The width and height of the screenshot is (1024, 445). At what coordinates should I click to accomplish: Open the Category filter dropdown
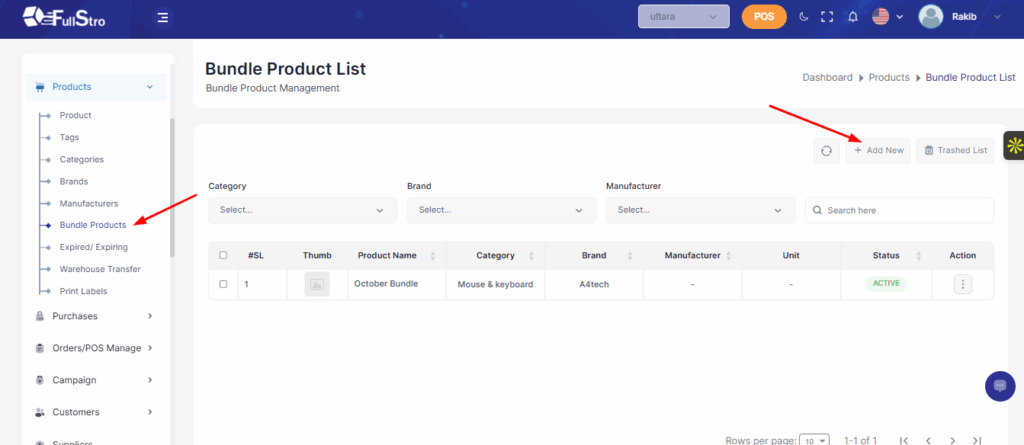pos(302,210)
